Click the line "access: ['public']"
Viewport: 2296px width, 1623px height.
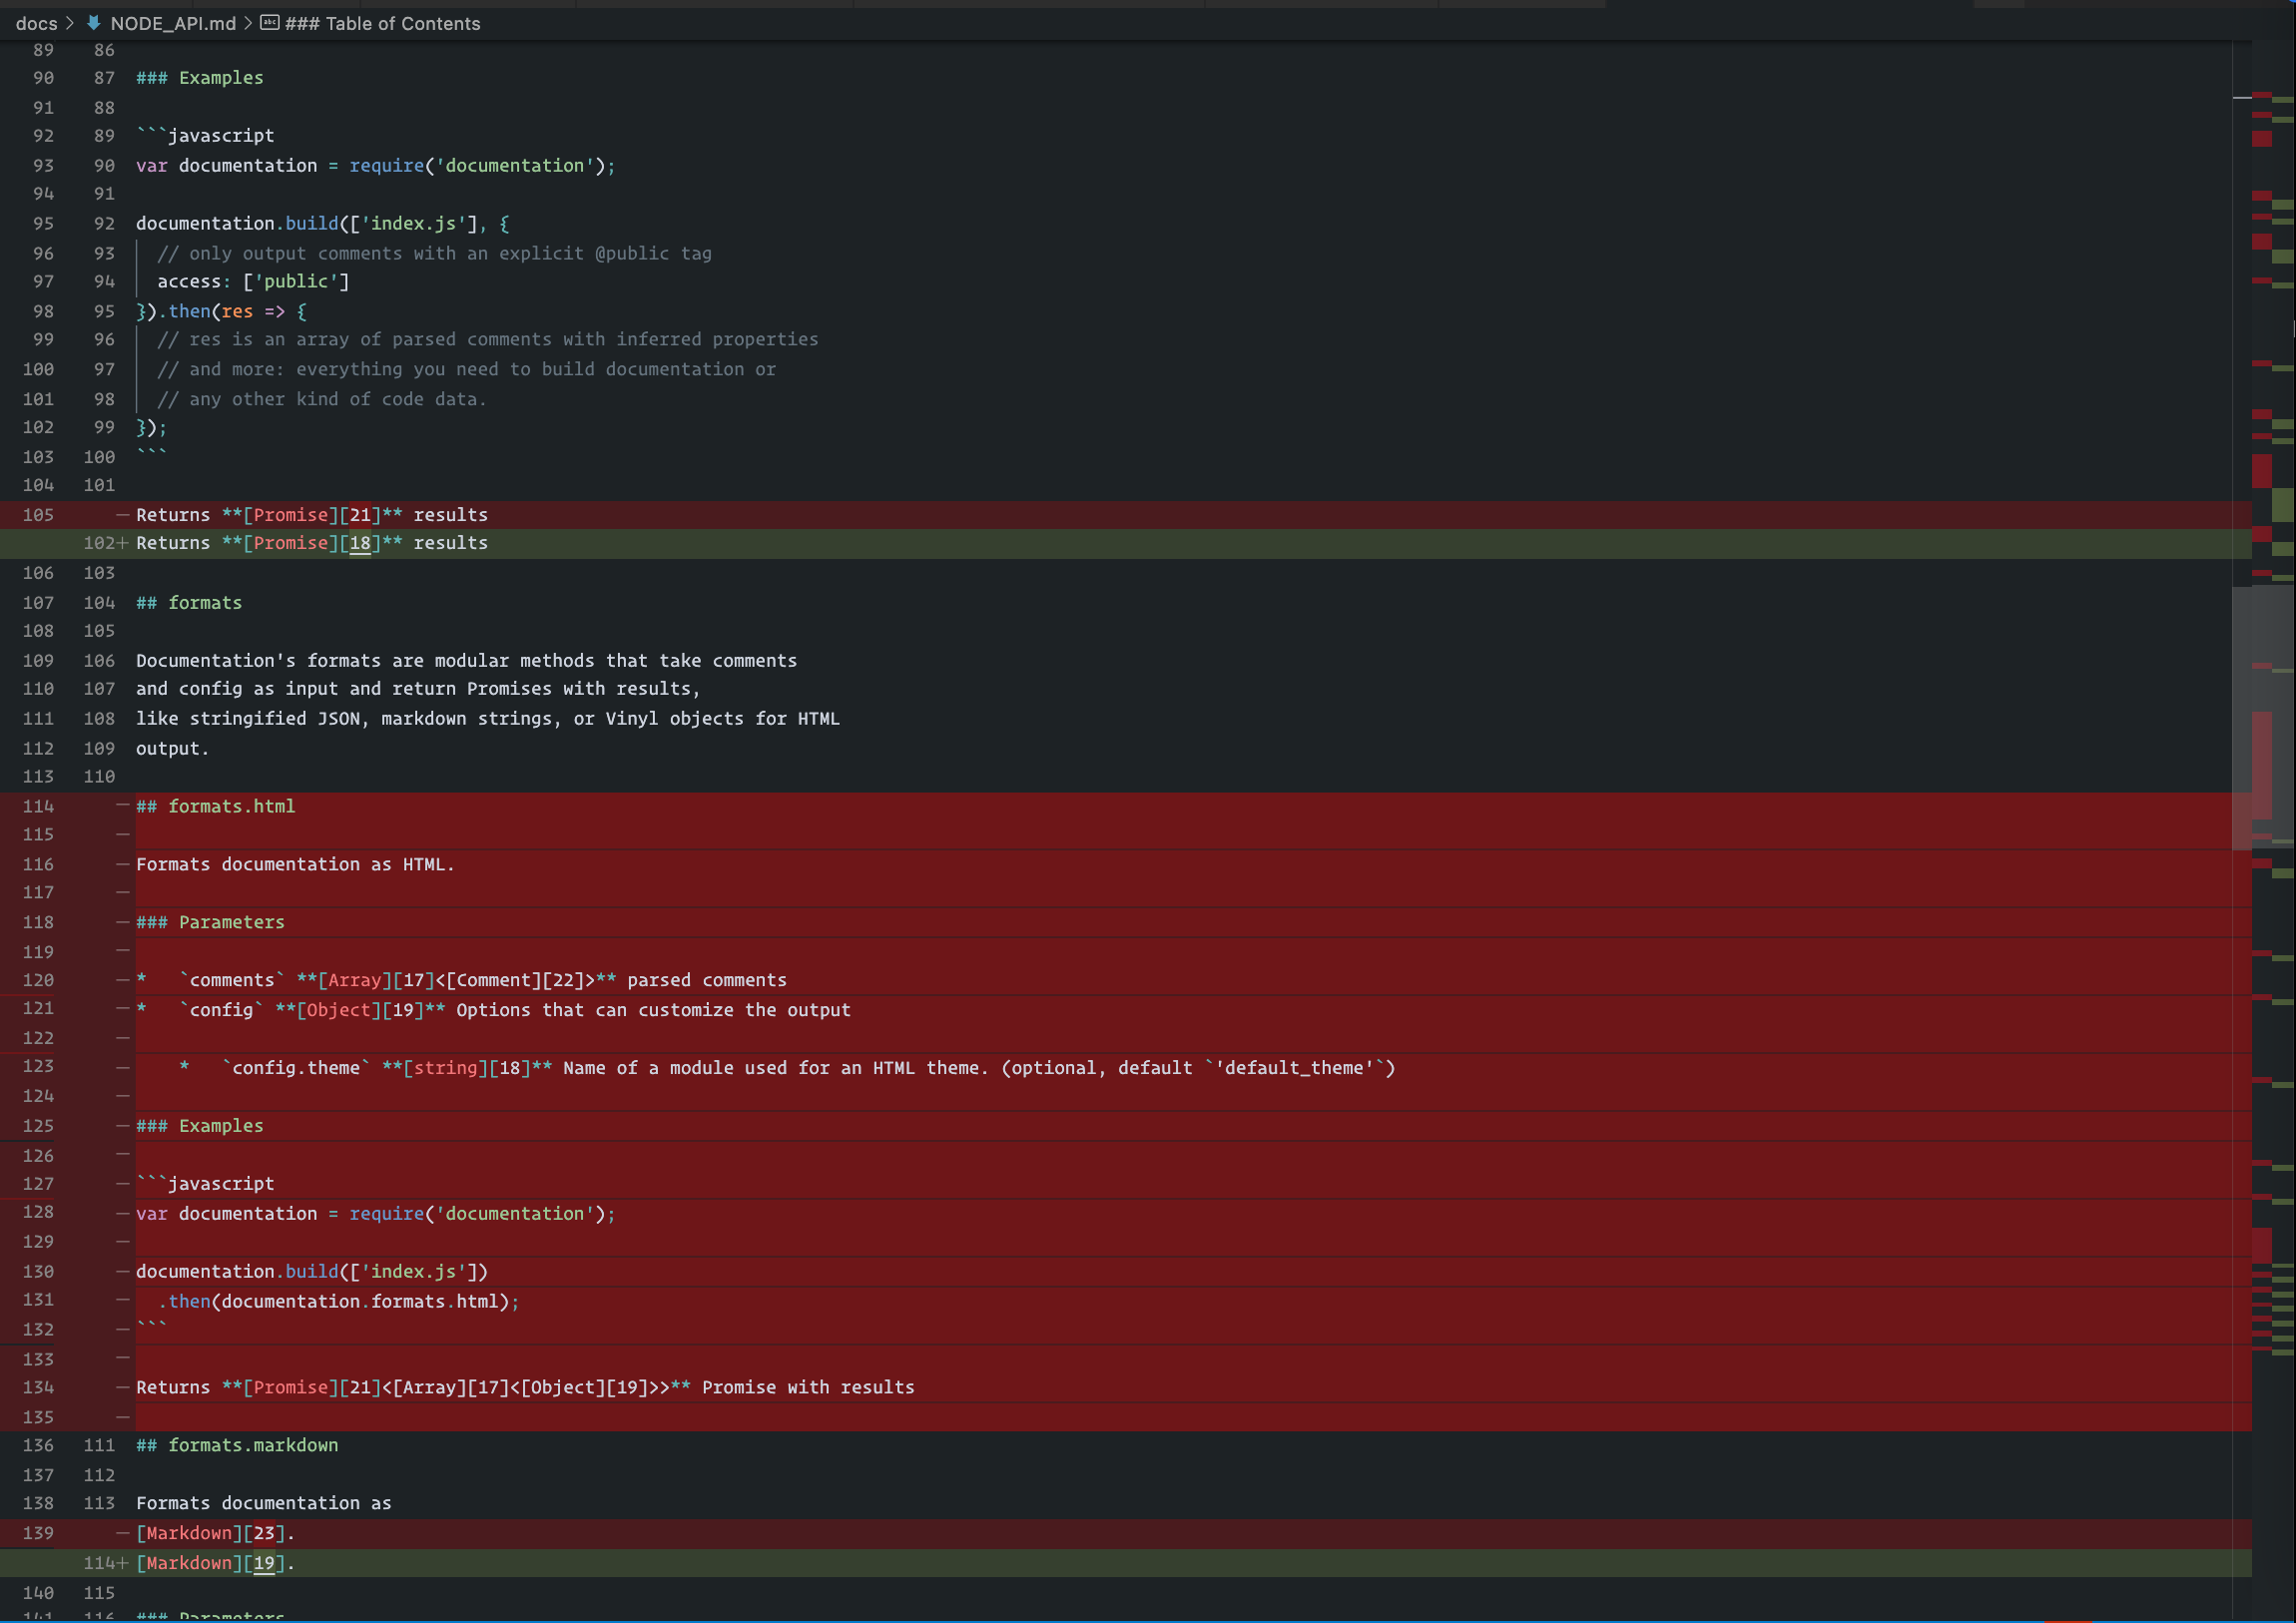pyautogui.click(x=253, y=282)
